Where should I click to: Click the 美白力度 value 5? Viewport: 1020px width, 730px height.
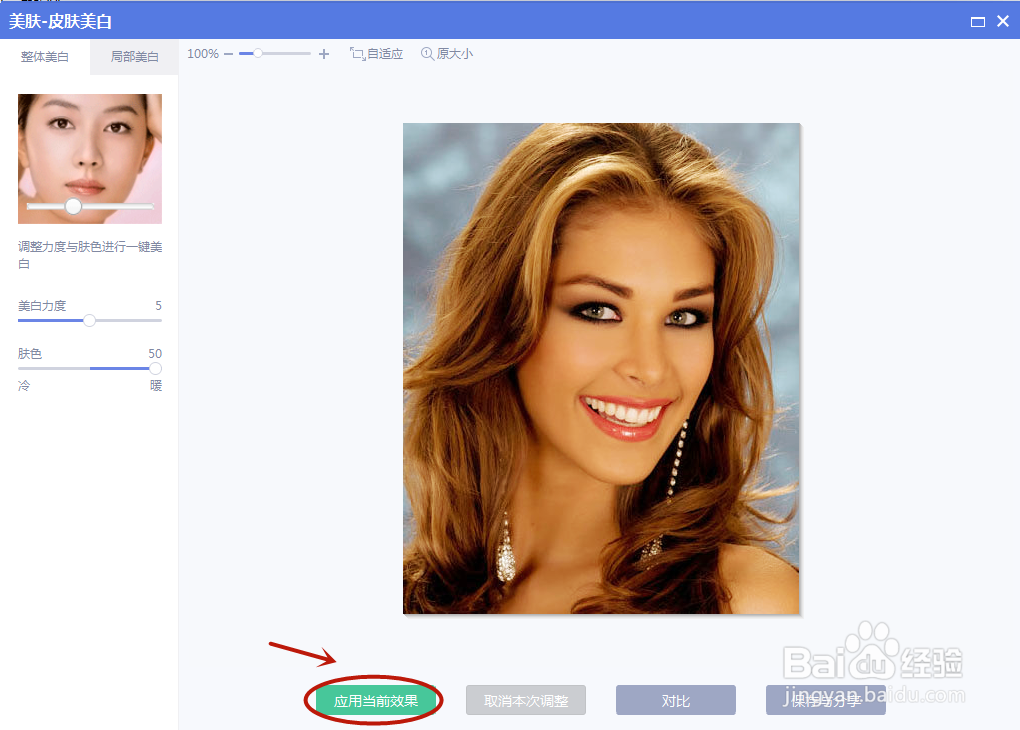point(158,306)
